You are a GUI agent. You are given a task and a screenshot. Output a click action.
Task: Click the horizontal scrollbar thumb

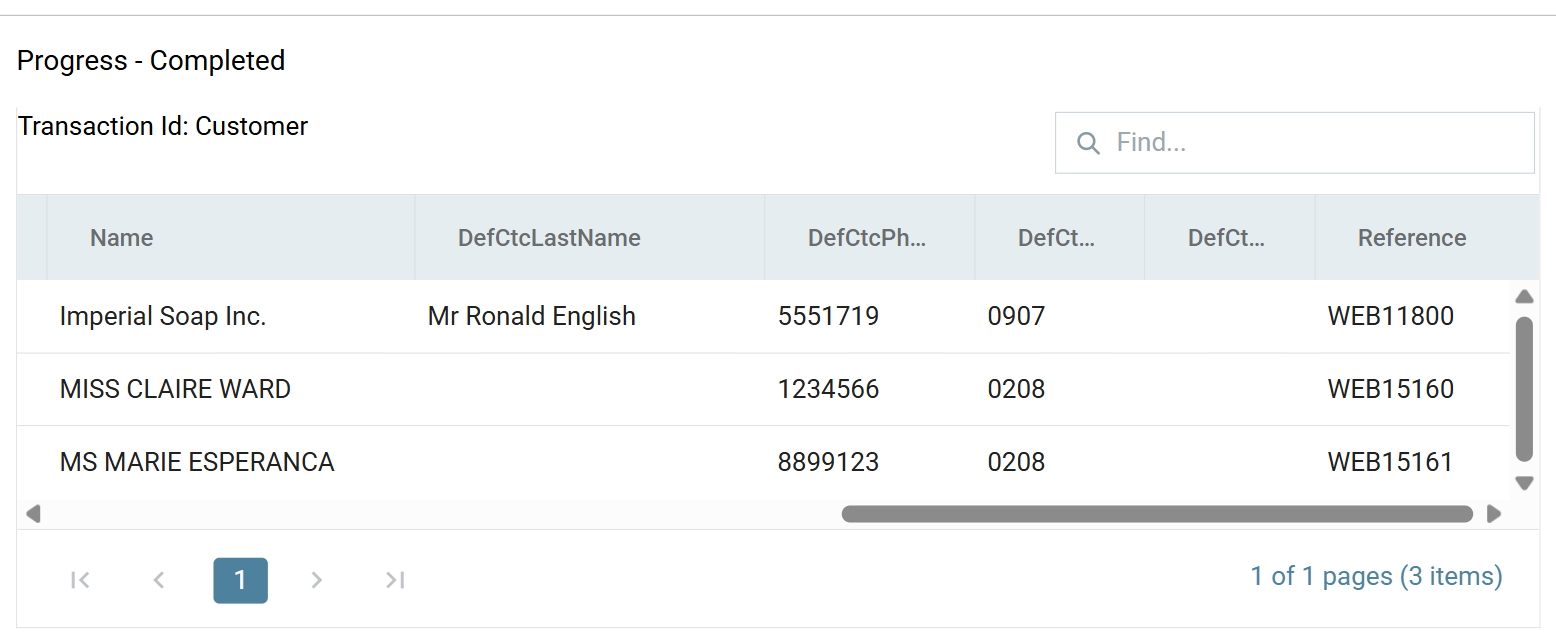1158,514
